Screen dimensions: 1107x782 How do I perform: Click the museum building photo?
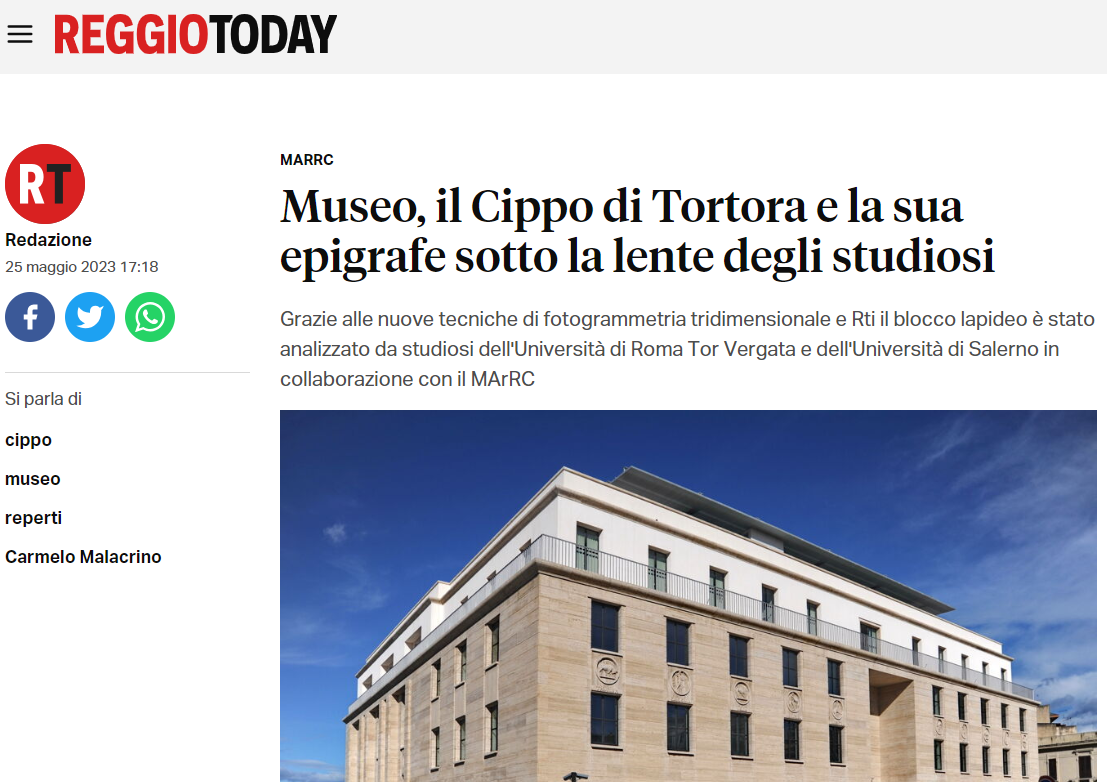tap(688, 596)
